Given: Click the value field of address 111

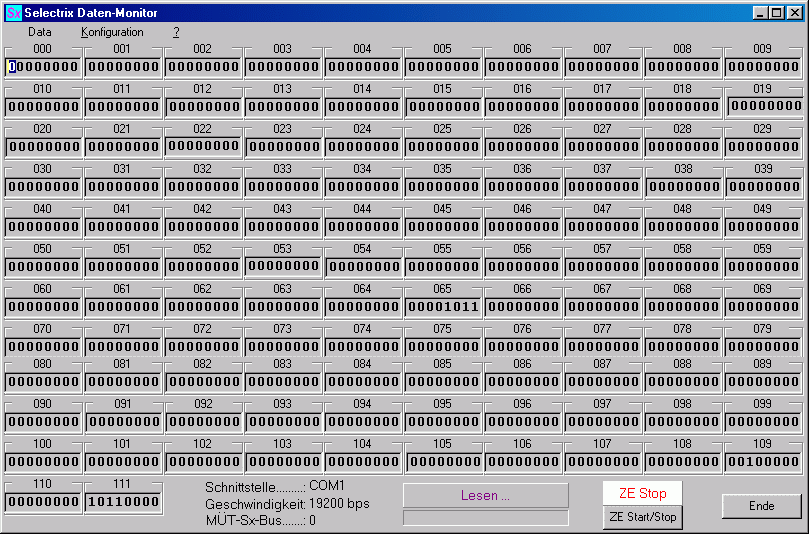Looking at the screenshot, I should (x=123, y=501).
